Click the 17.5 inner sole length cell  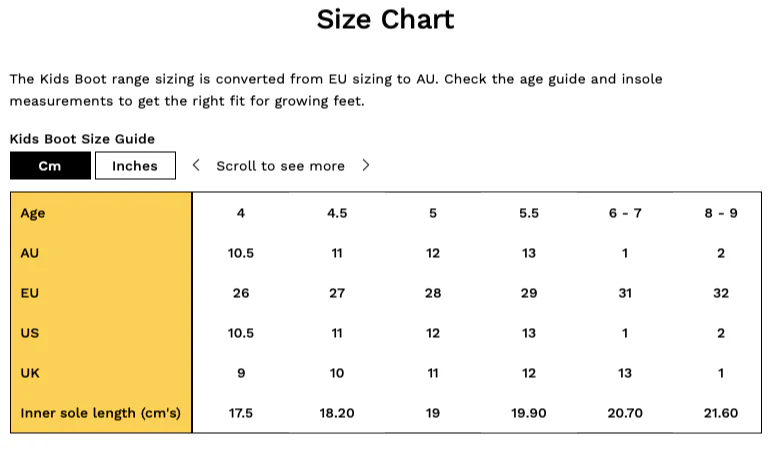pyautogui.click(x=241, y=413)
